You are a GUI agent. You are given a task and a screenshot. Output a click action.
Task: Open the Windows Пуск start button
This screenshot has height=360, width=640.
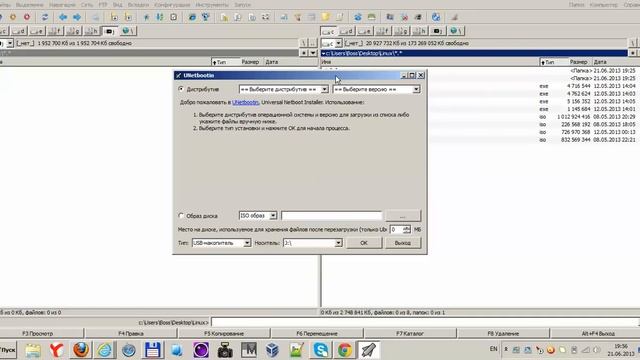coord(8,350)
